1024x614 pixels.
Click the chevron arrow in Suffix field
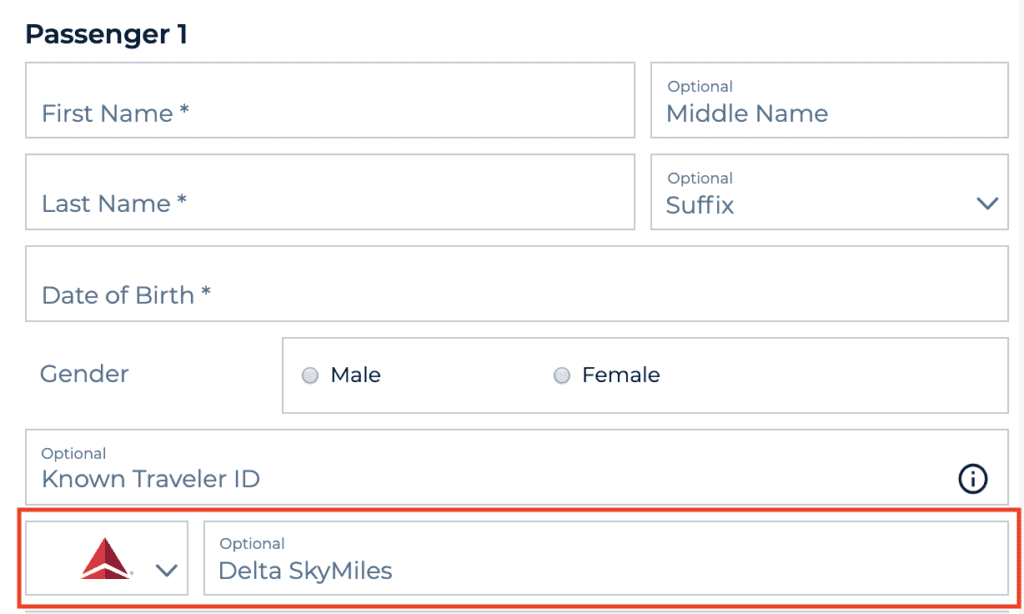[987, 204]
